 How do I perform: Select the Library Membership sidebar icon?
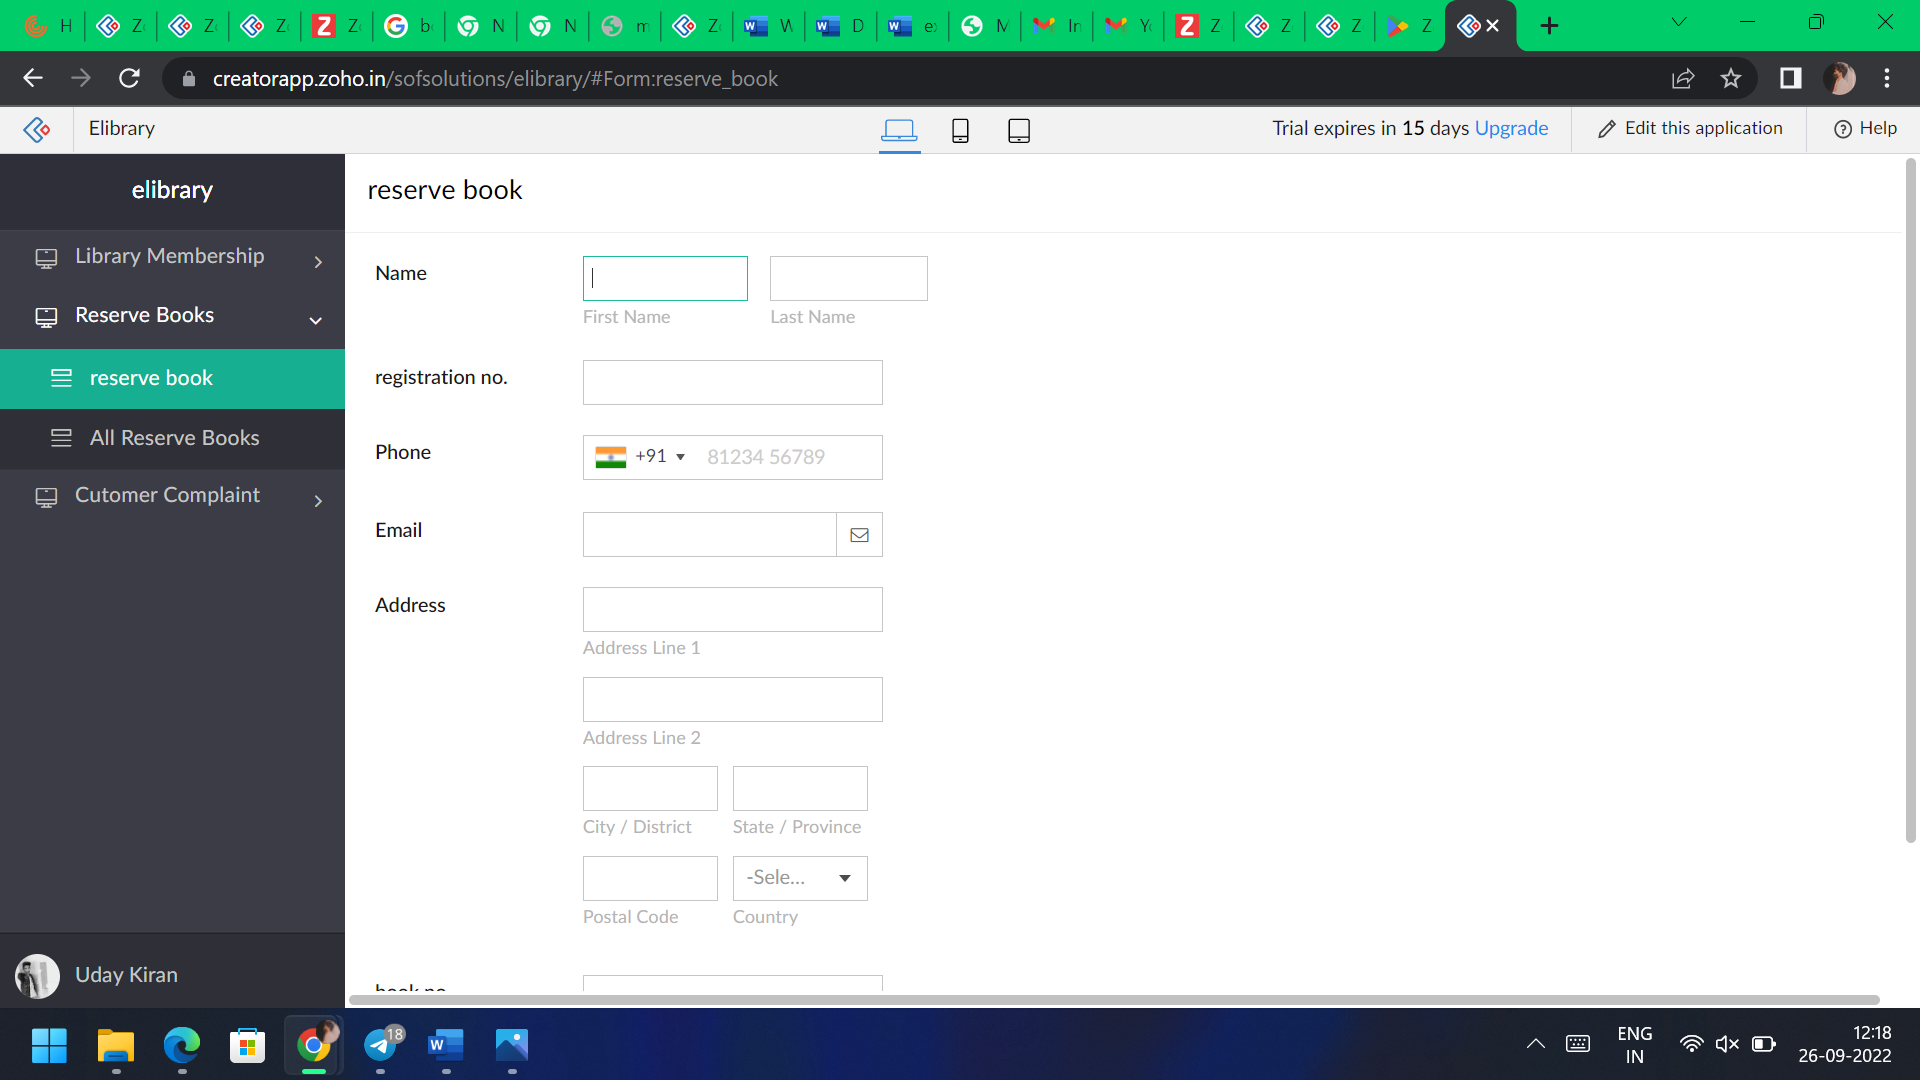[x=46, y=257]
